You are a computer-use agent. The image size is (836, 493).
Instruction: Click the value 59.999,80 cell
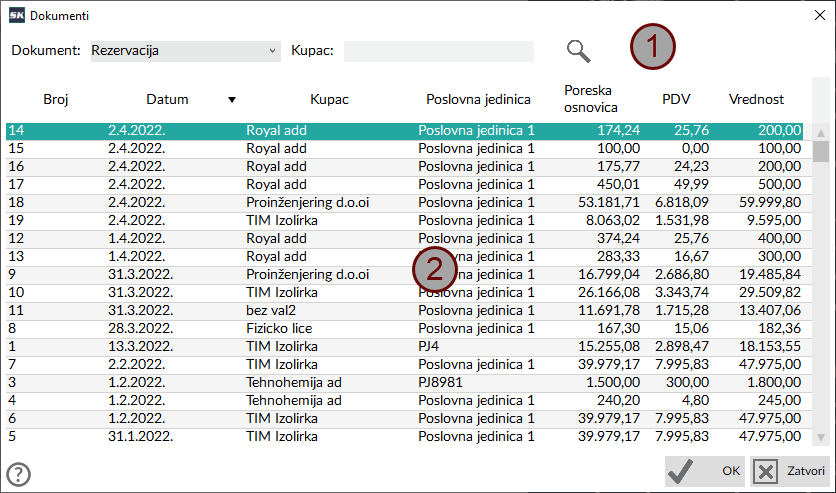tap(770, 203)
